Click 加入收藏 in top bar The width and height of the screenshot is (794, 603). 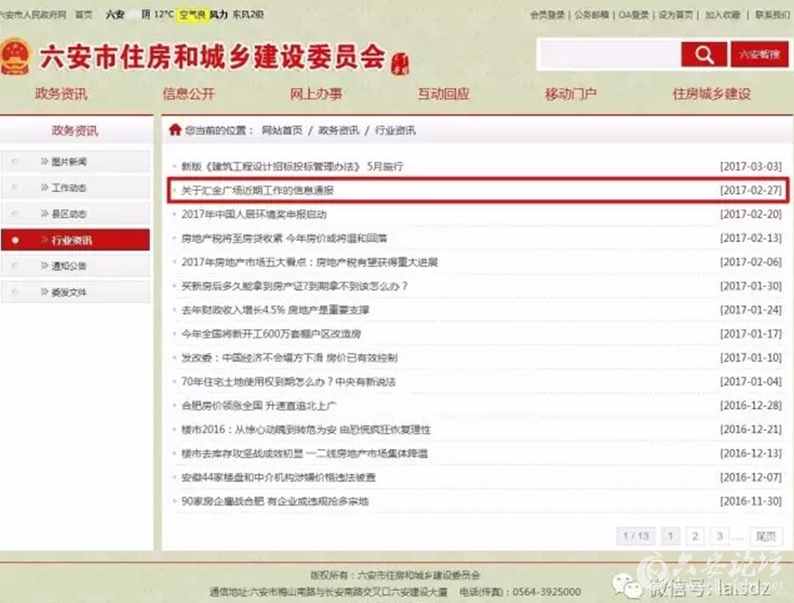(x=723, y=15)
